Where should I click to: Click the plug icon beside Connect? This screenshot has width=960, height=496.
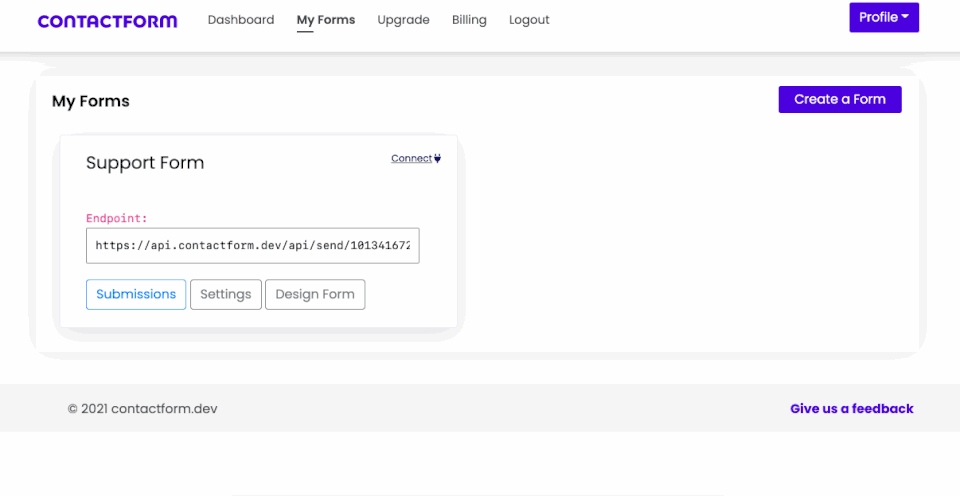(437, 159)
